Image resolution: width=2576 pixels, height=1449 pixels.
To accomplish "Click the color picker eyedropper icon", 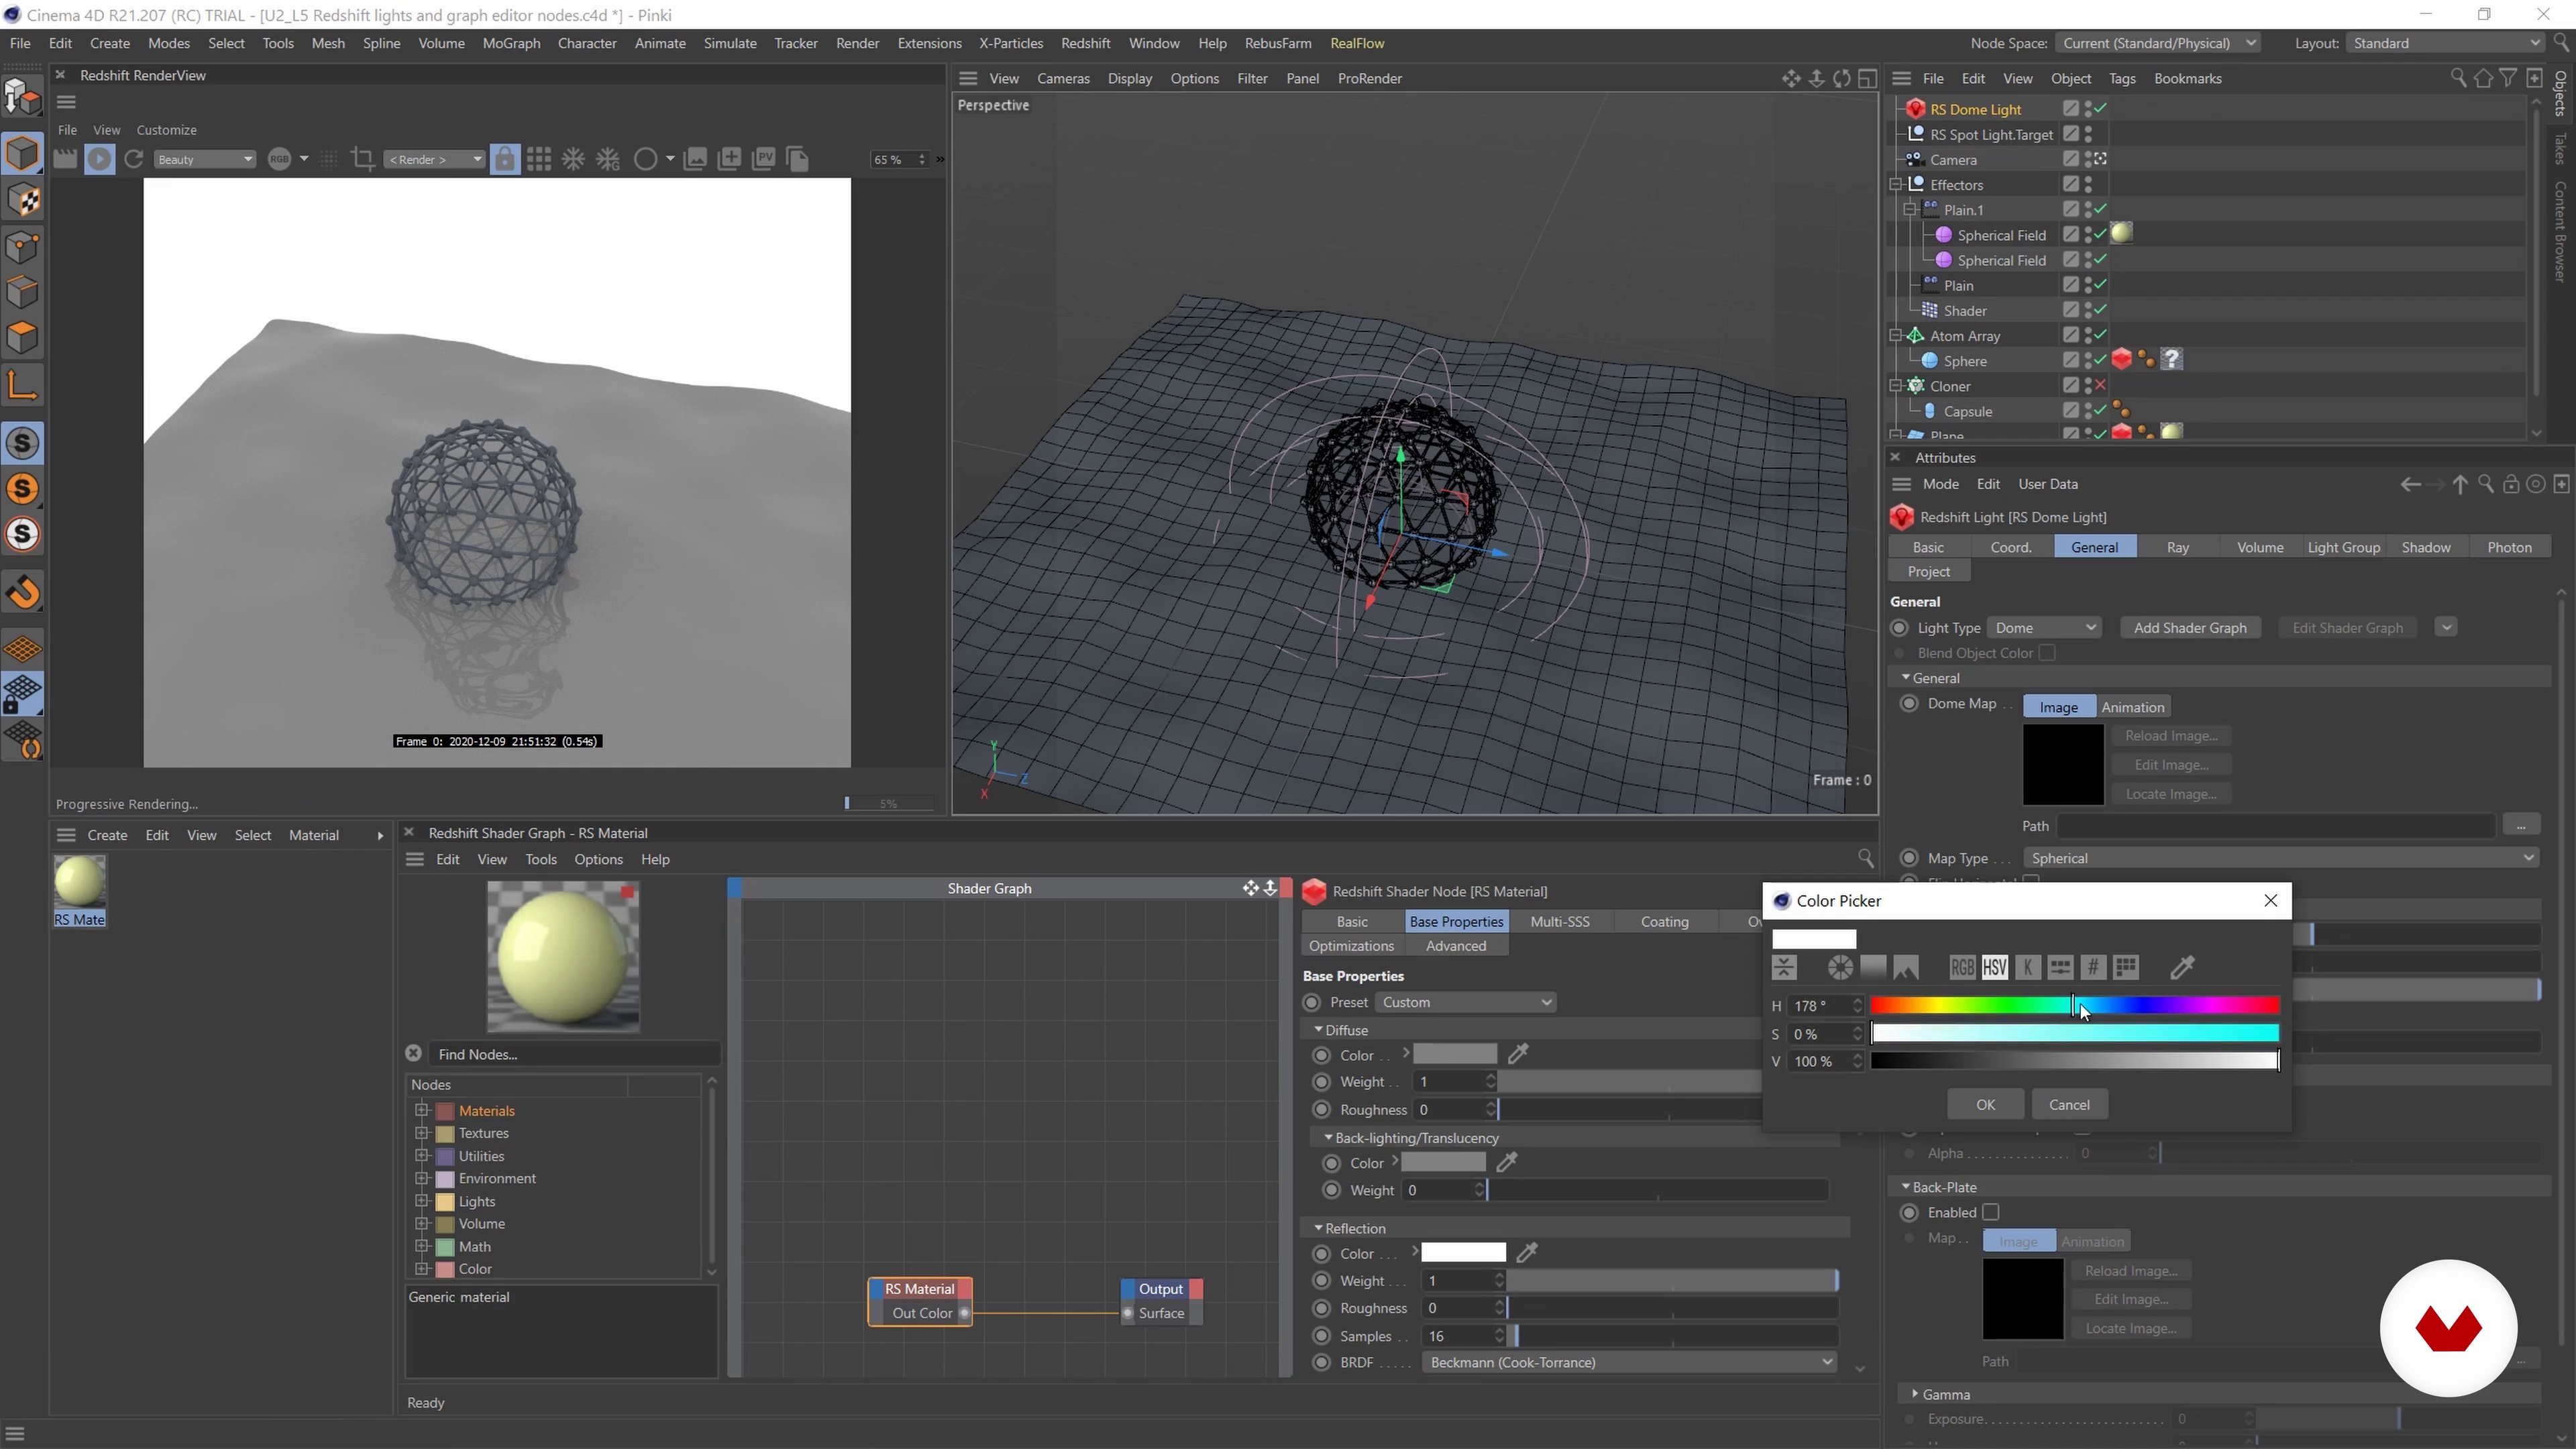I will 2182,967.
